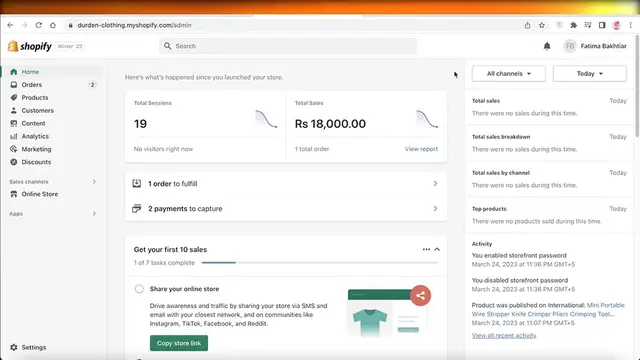Viewport: 640px width, 360px height.
Task: Open browser three-dot menu
Action: tap(631, 25)
